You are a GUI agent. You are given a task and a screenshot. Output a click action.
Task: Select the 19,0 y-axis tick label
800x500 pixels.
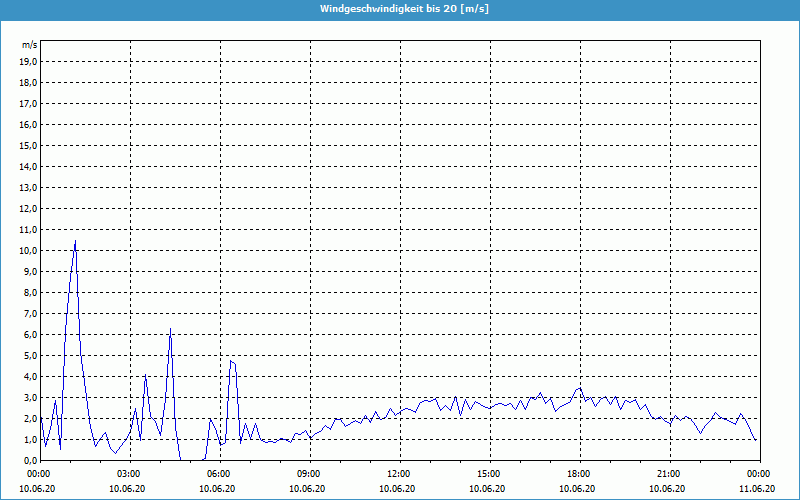coord(28,61)
